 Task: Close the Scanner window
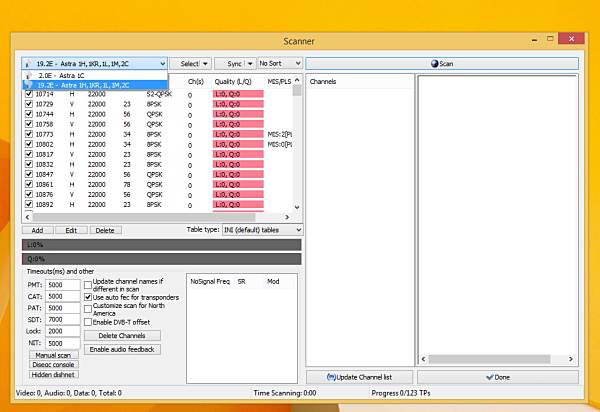click(571, 39)
